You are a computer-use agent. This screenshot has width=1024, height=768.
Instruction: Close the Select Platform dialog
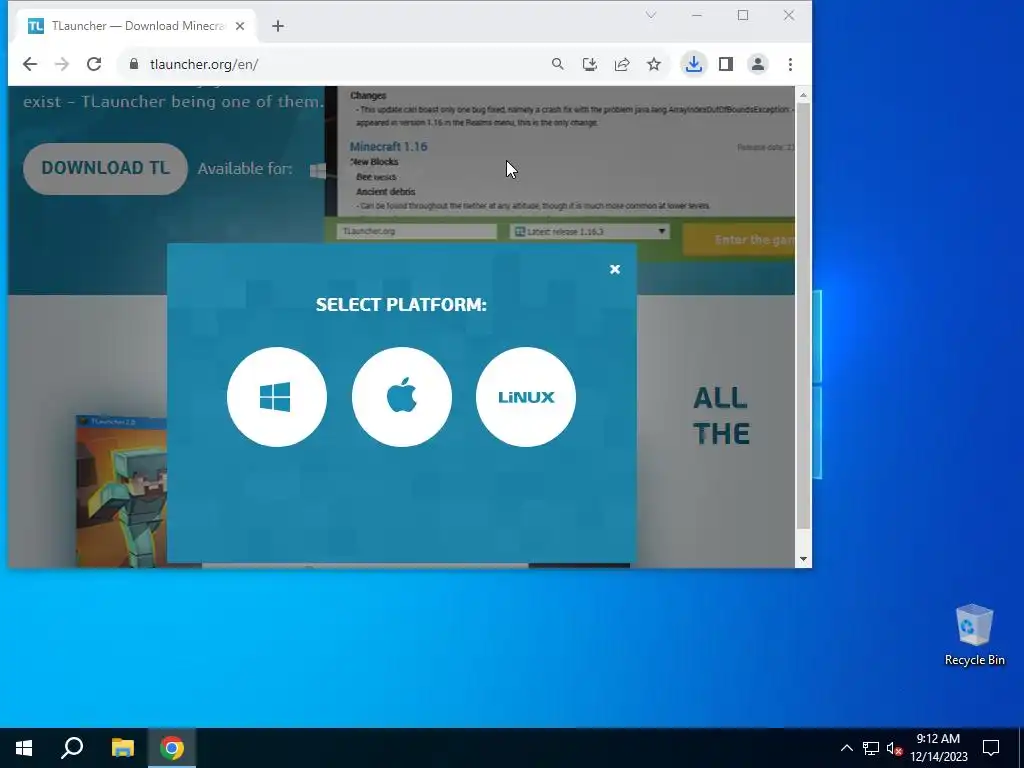tap(615, 269)
